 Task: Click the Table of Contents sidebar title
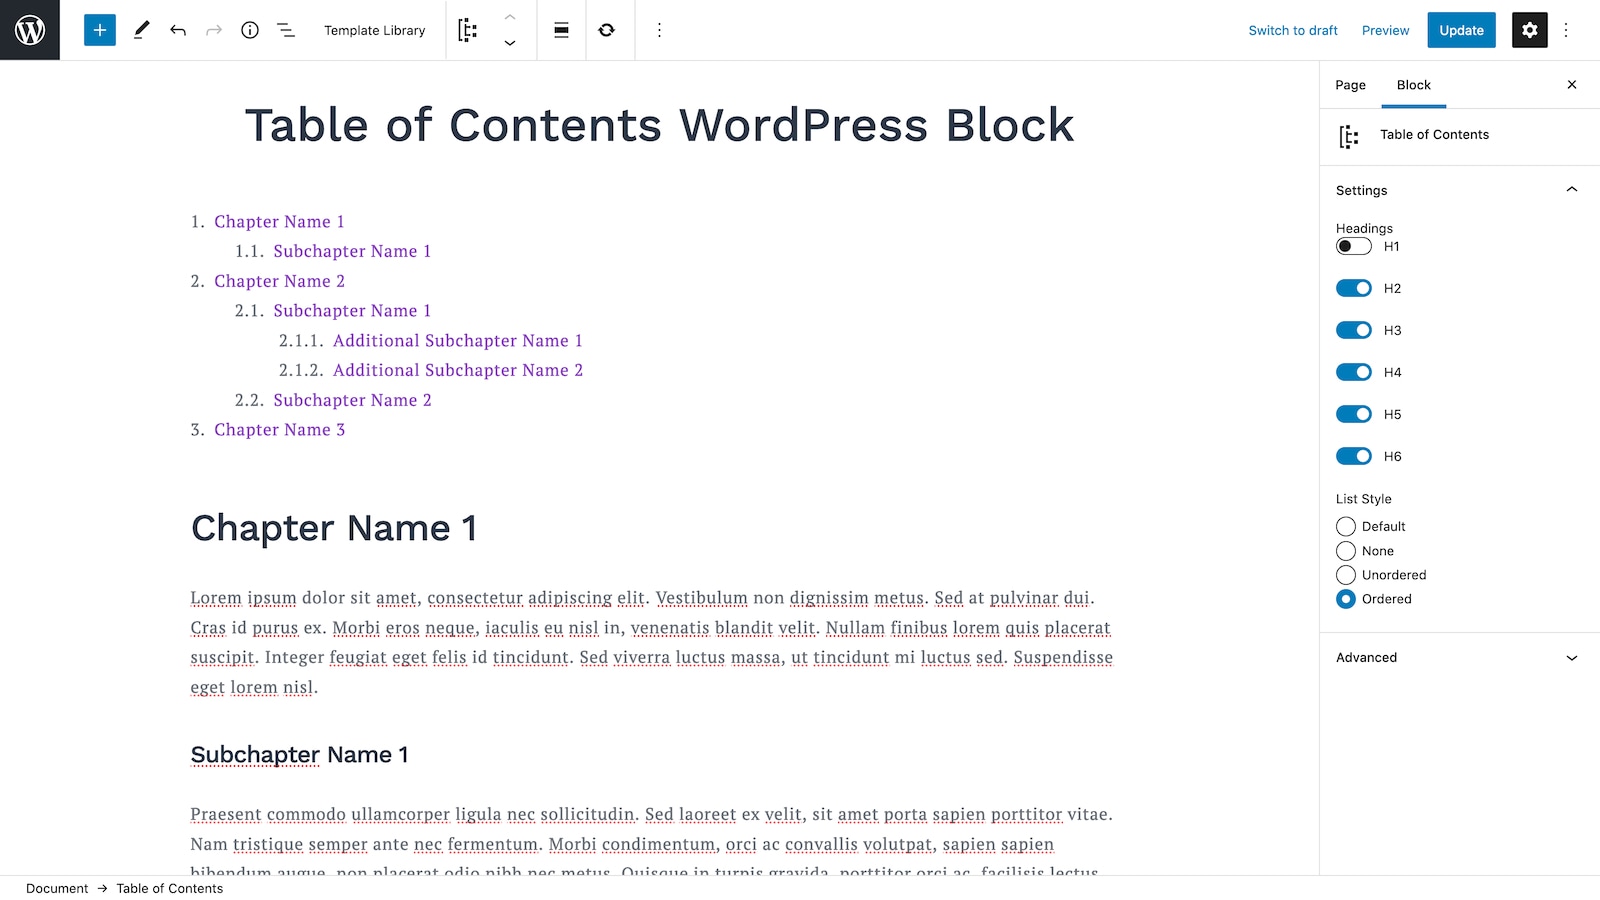(x=1434, y=134)
